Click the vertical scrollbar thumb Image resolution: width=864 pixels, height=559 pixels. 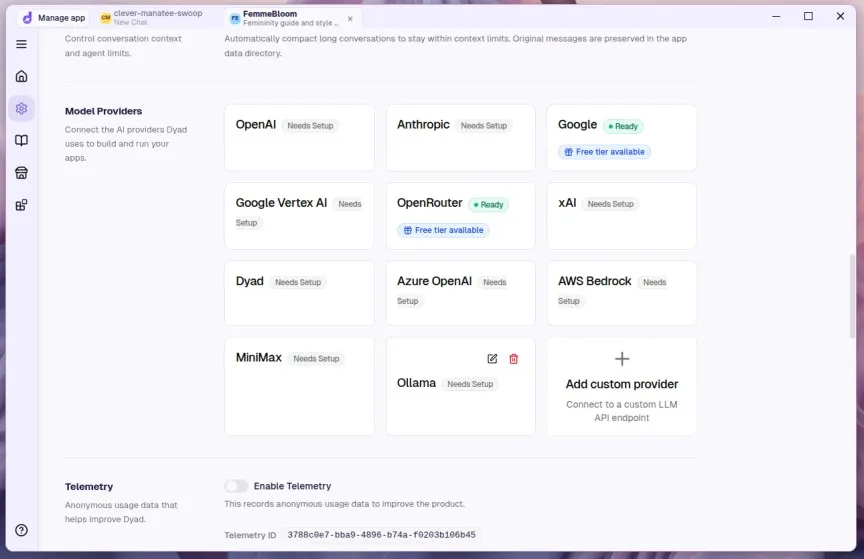pos(852,297)
